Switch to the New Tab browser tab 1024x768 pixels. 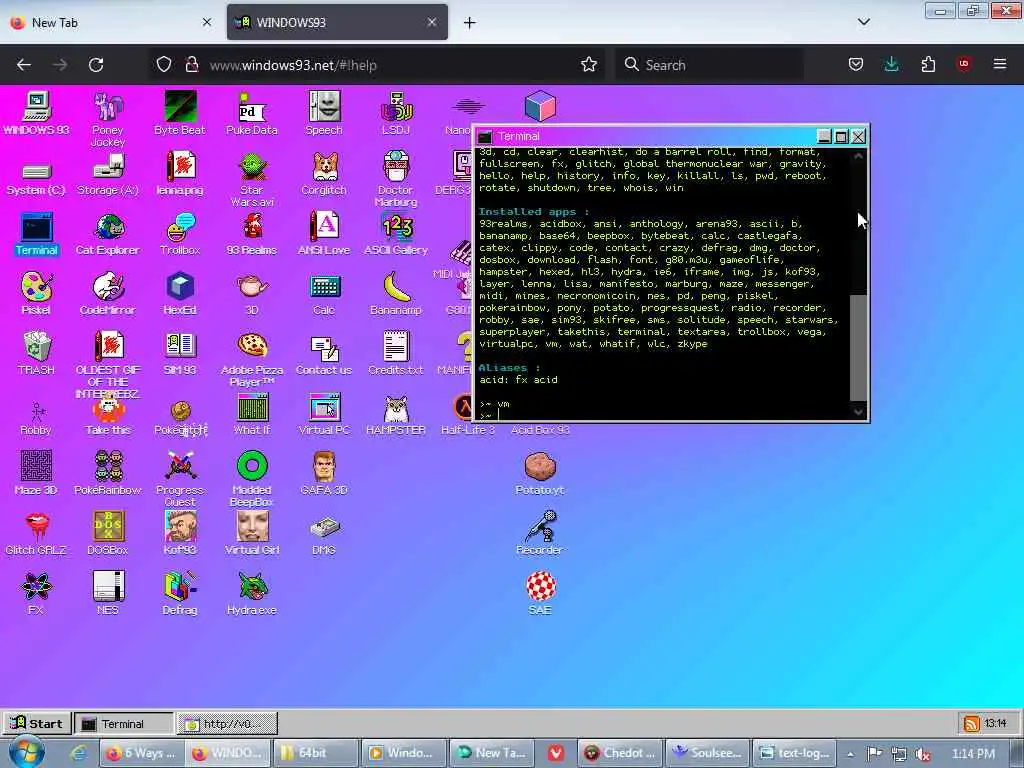tap(111, 22)
